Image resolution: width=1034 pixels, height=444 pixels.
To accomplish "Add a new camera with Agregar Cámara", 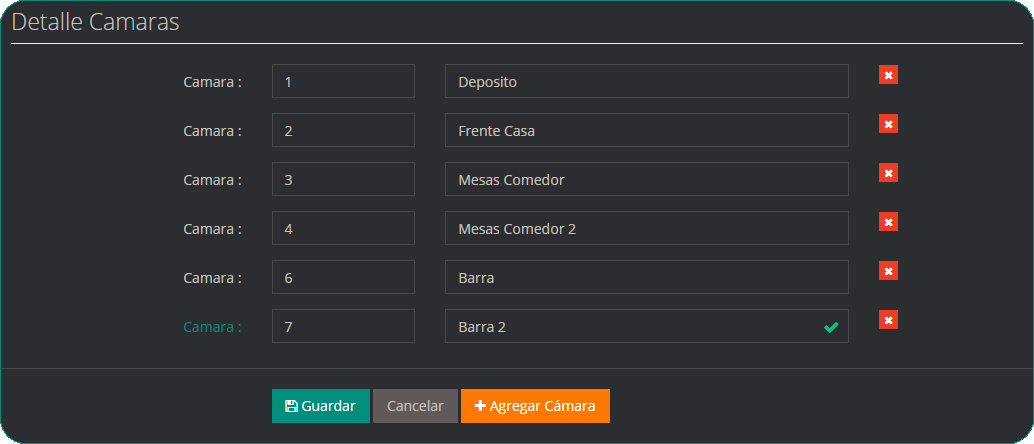I will click(535, 406).
